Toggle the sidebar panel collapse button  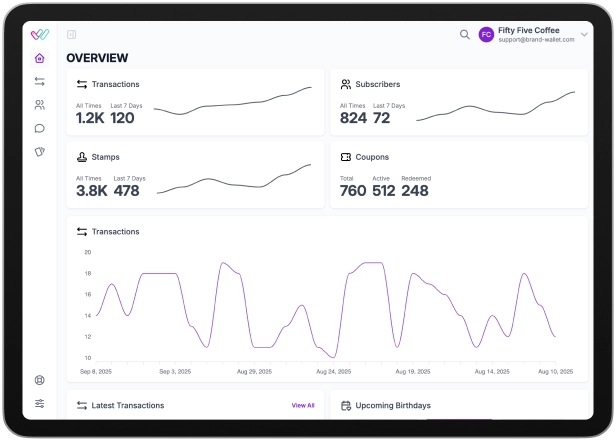pyautogui.click(x=71, y=34)
